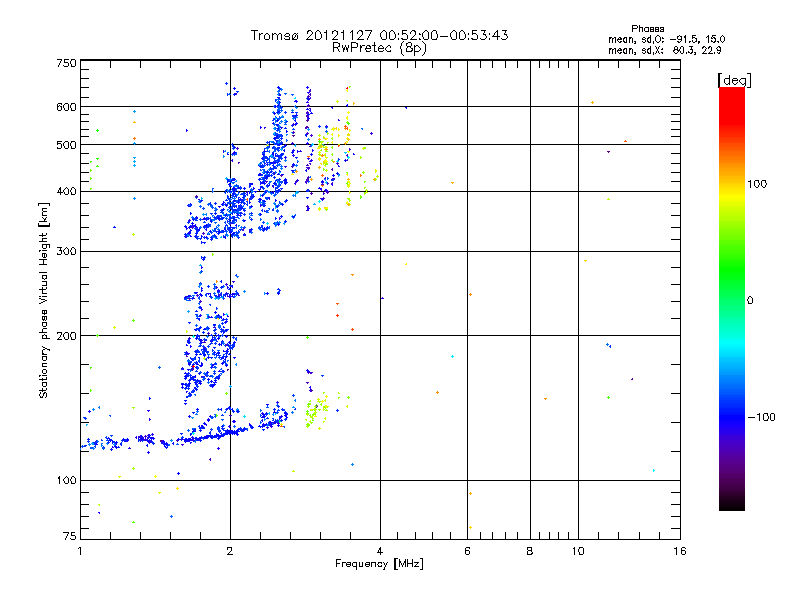Click the y-axis tick label '75'
This screenshot has height=600, width=800.
[70, 536]
